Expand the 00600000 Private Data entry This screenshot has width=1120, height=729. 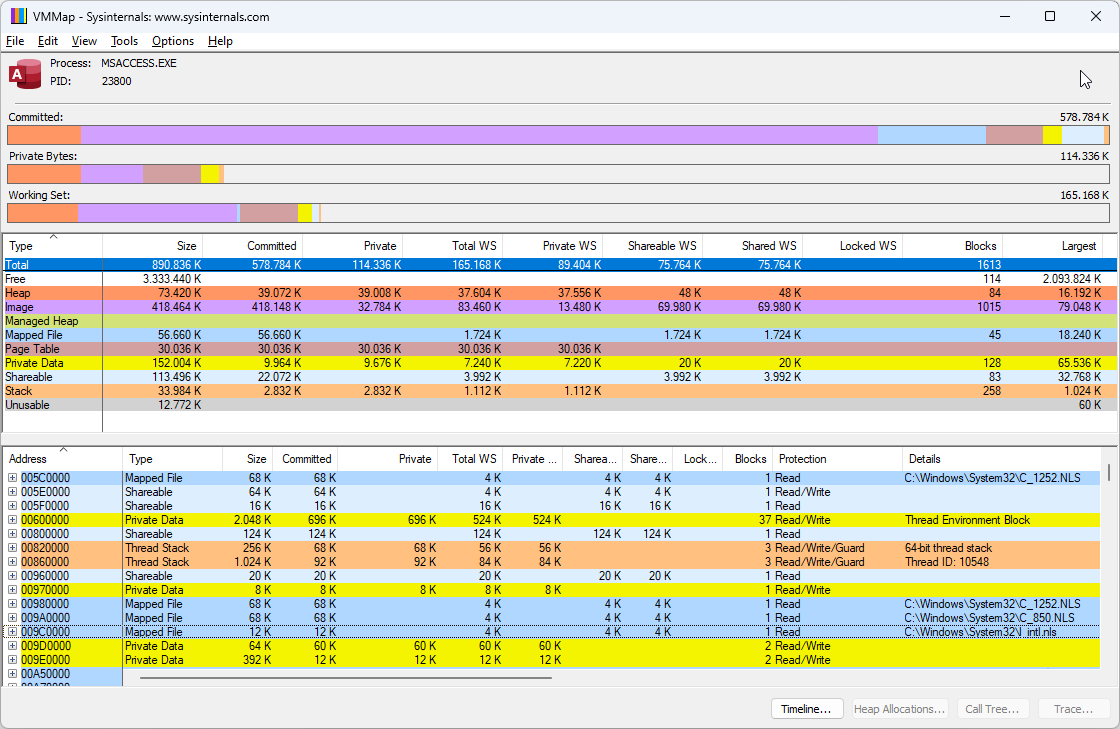[x=13, y=520]
